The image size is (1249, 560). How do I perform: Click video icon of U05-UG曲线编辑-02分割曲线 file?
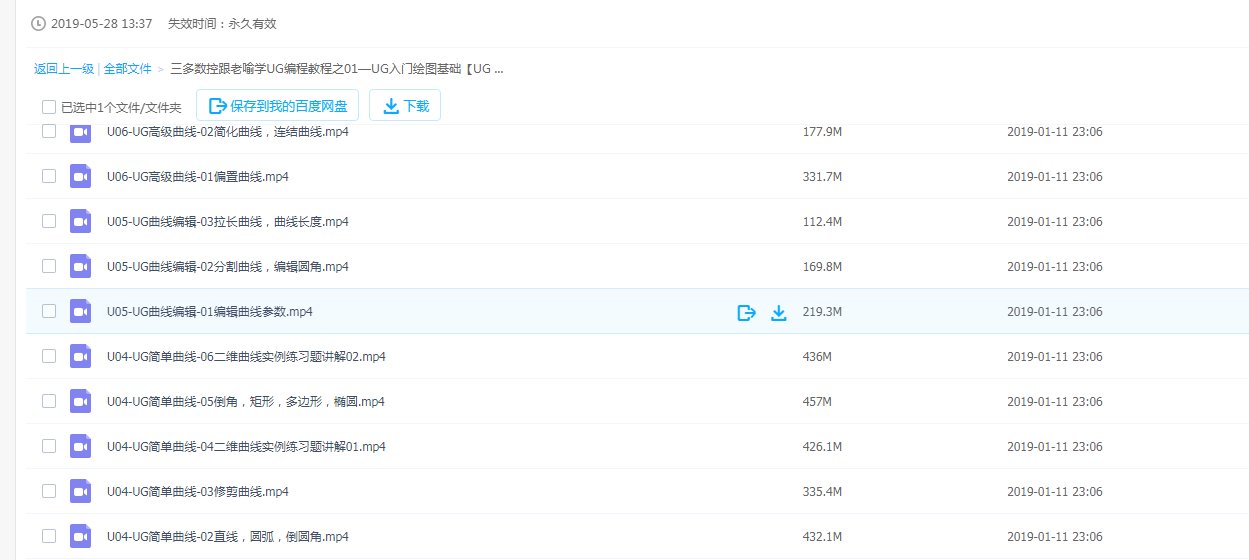pos(80,266)
